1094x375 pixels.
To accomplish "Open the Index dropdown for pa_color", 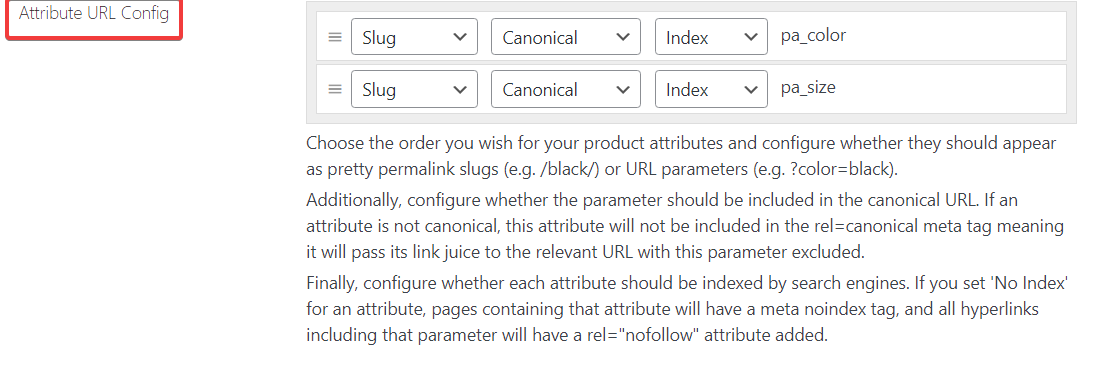I will [711, 37].
